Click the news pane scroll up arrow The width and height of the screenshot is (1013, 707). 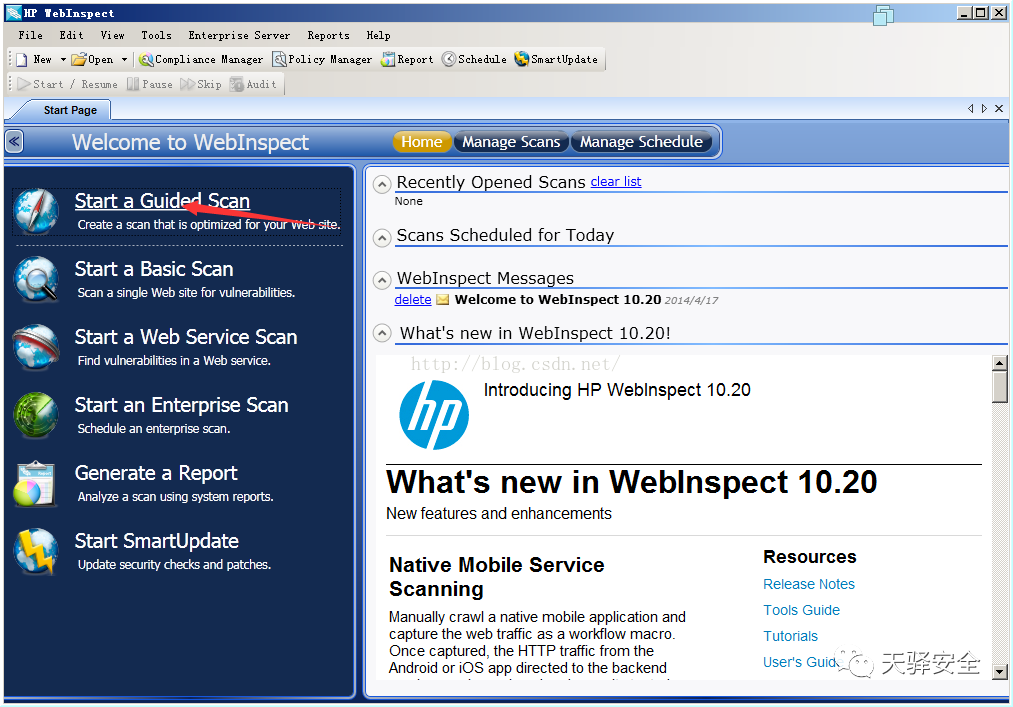click(x=999, y=363)
